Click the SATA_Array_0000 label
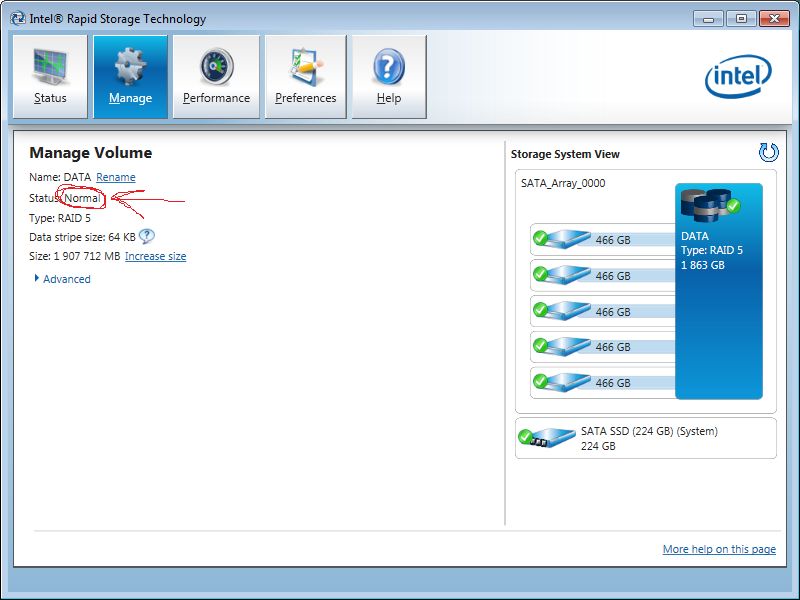 pyautogui.click(x=563, y=183)
